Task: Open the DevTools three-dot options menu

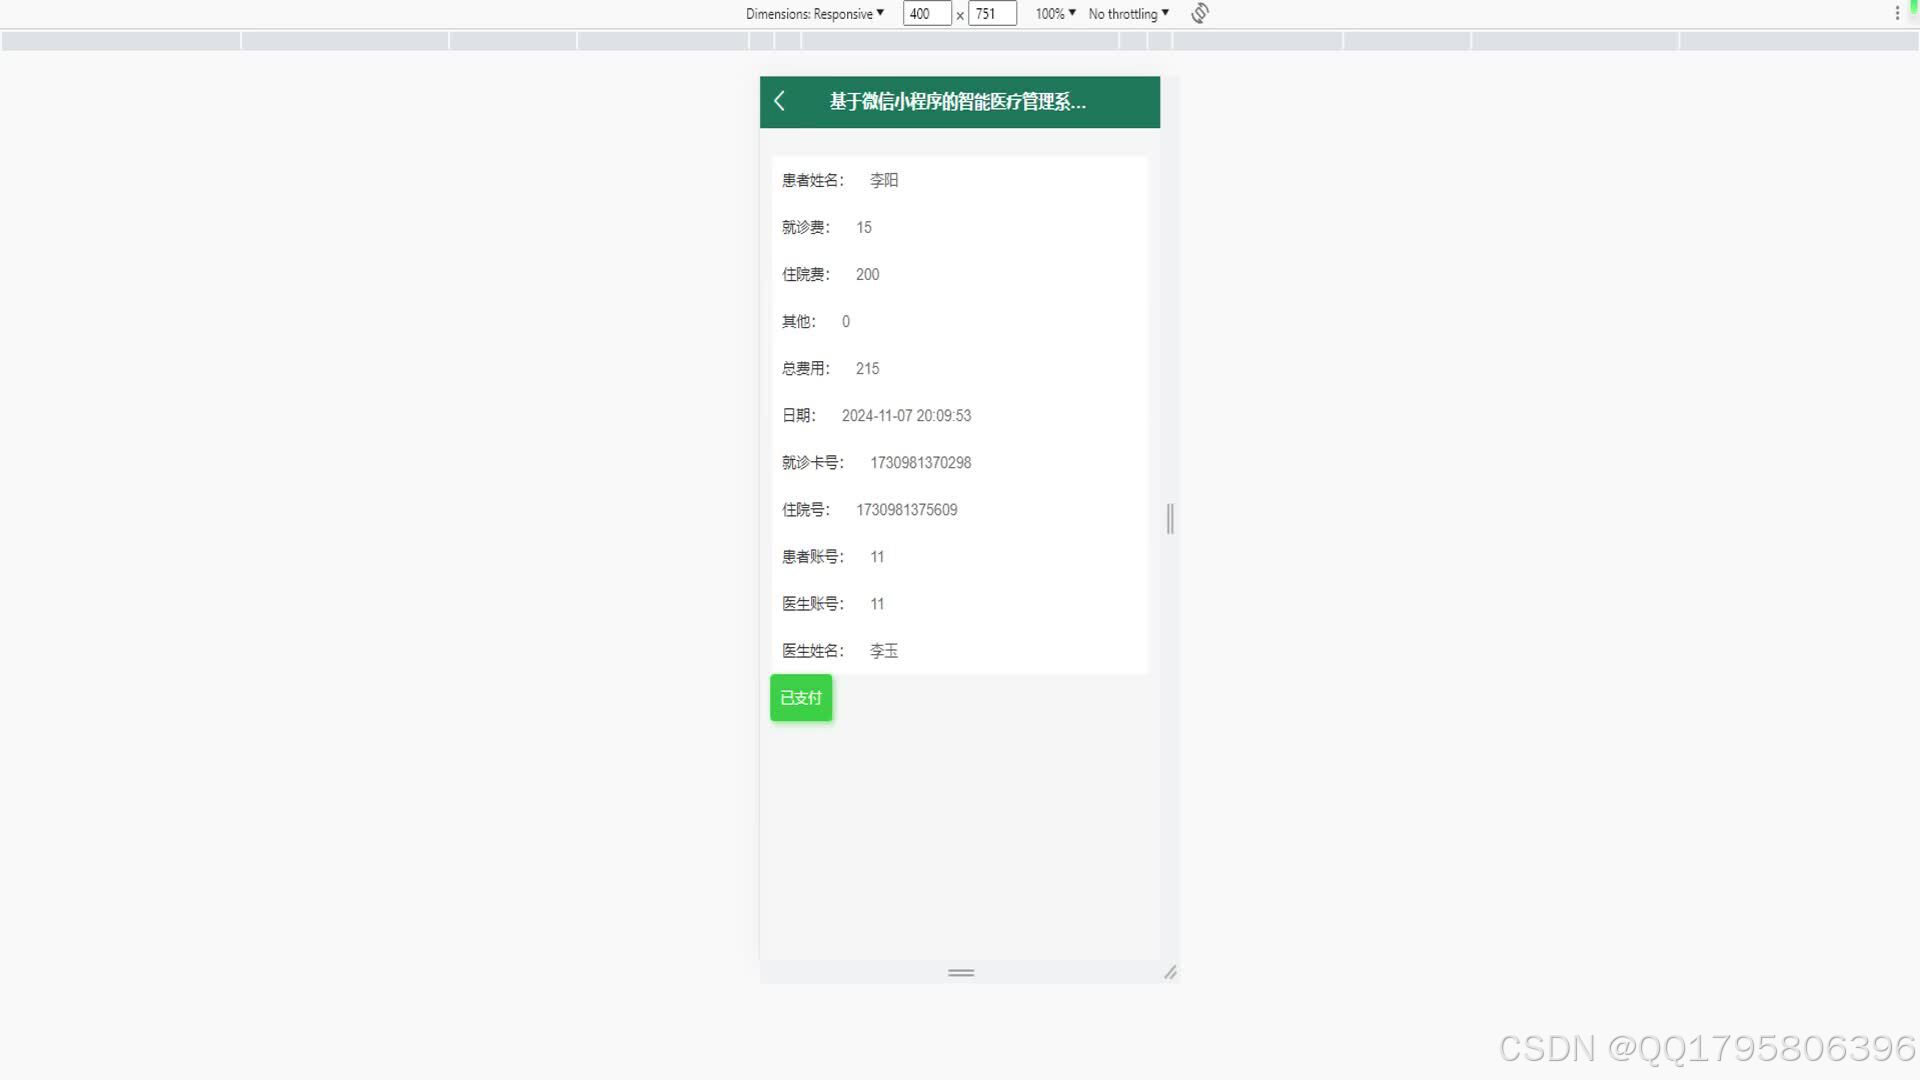Action: tap(1898, 13)
